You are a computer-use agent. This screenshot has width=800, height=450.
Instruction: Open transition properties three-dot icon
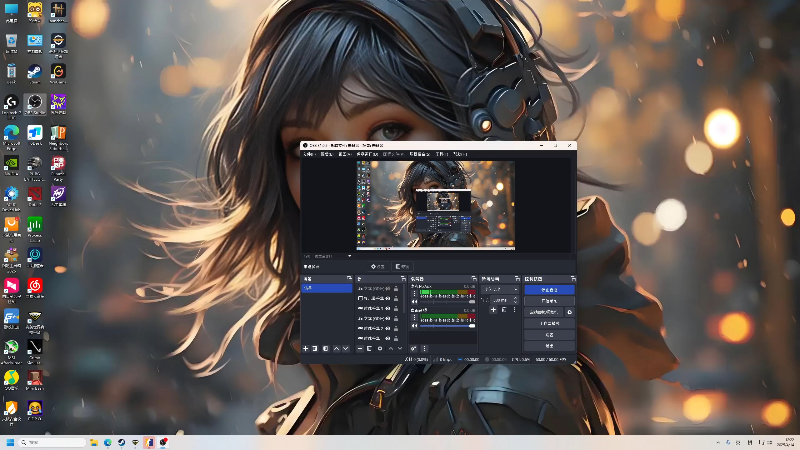click(514, 310)
